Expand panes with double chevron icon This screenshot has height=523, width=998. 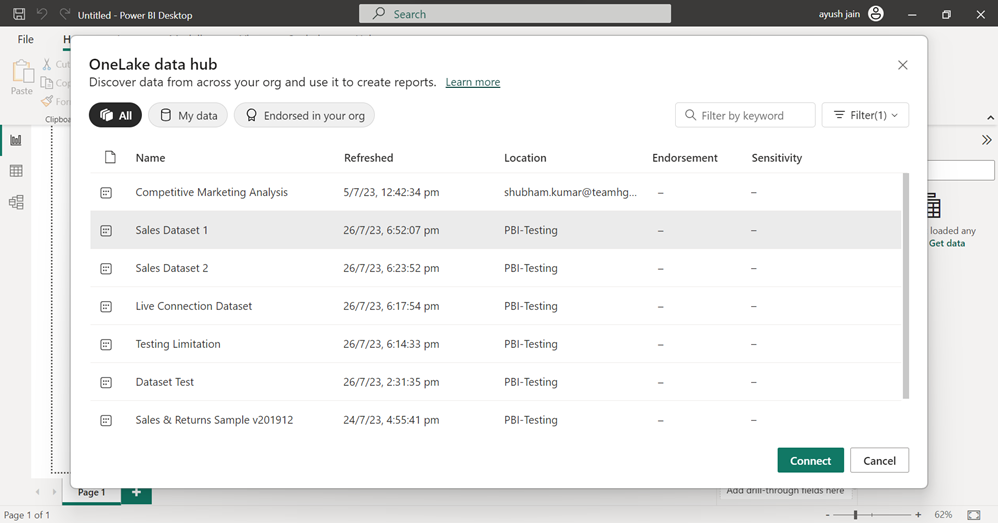tap(987, 140)
